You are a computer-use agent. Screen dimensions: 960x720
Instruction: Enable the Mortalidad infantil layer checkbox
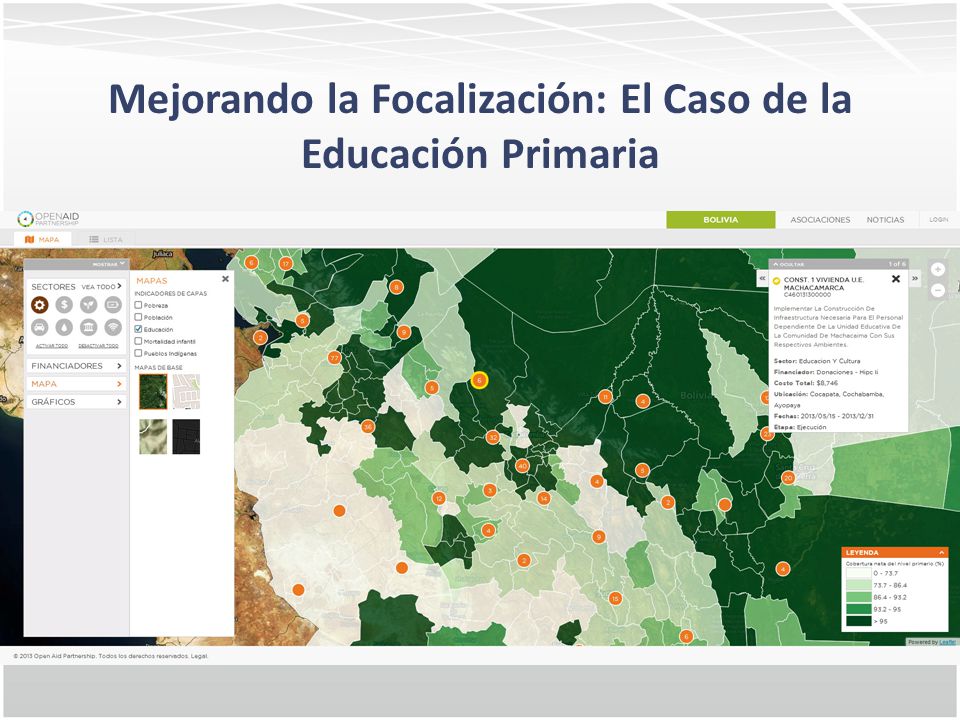coord(138,341)
